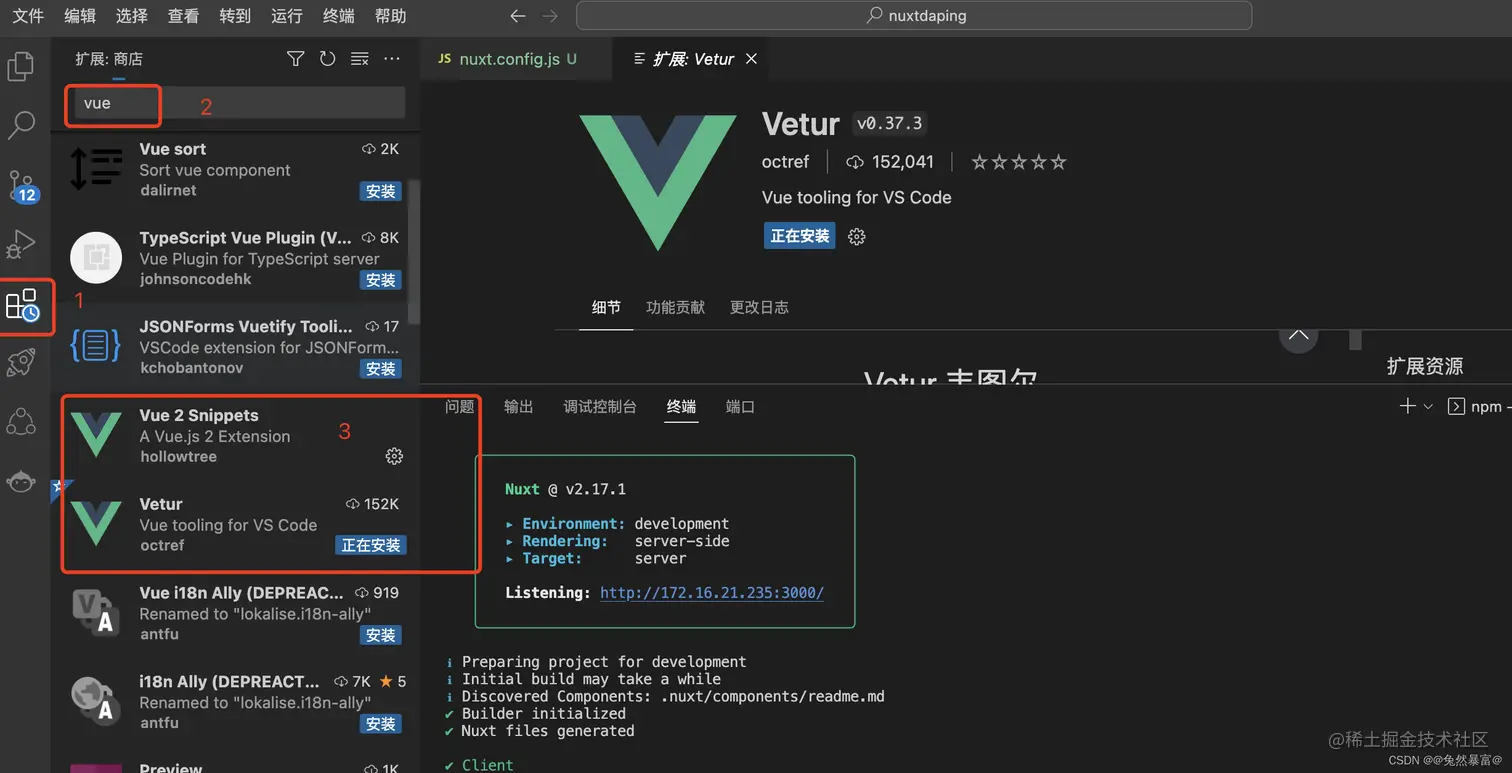
Task: Open extensions panel more actions menu
Action: tap(392, 59)
